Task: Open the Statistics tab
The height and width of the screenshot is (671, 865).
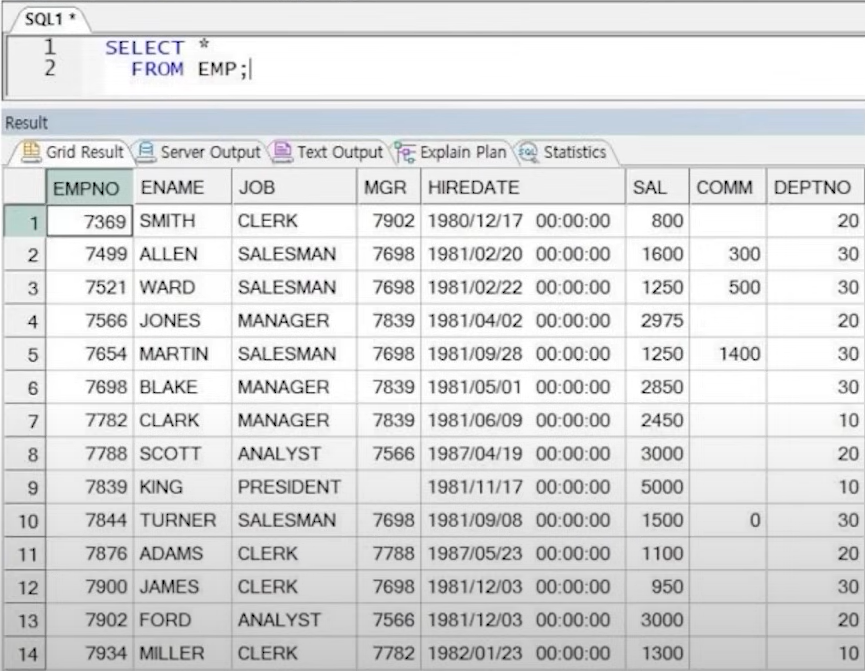Action: (x=564, y=152)
